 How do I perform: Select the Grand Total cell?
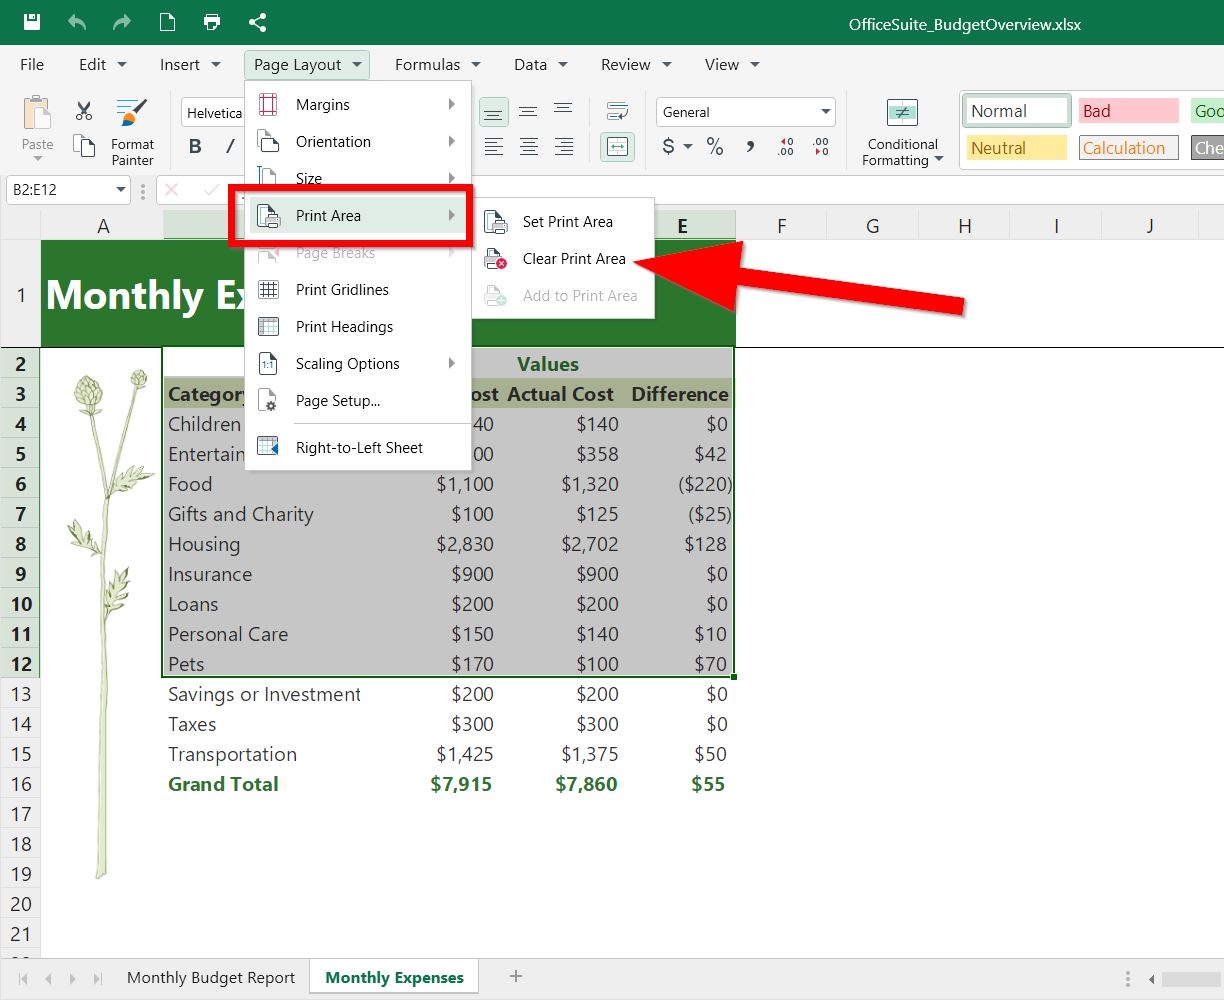point(224,784)
